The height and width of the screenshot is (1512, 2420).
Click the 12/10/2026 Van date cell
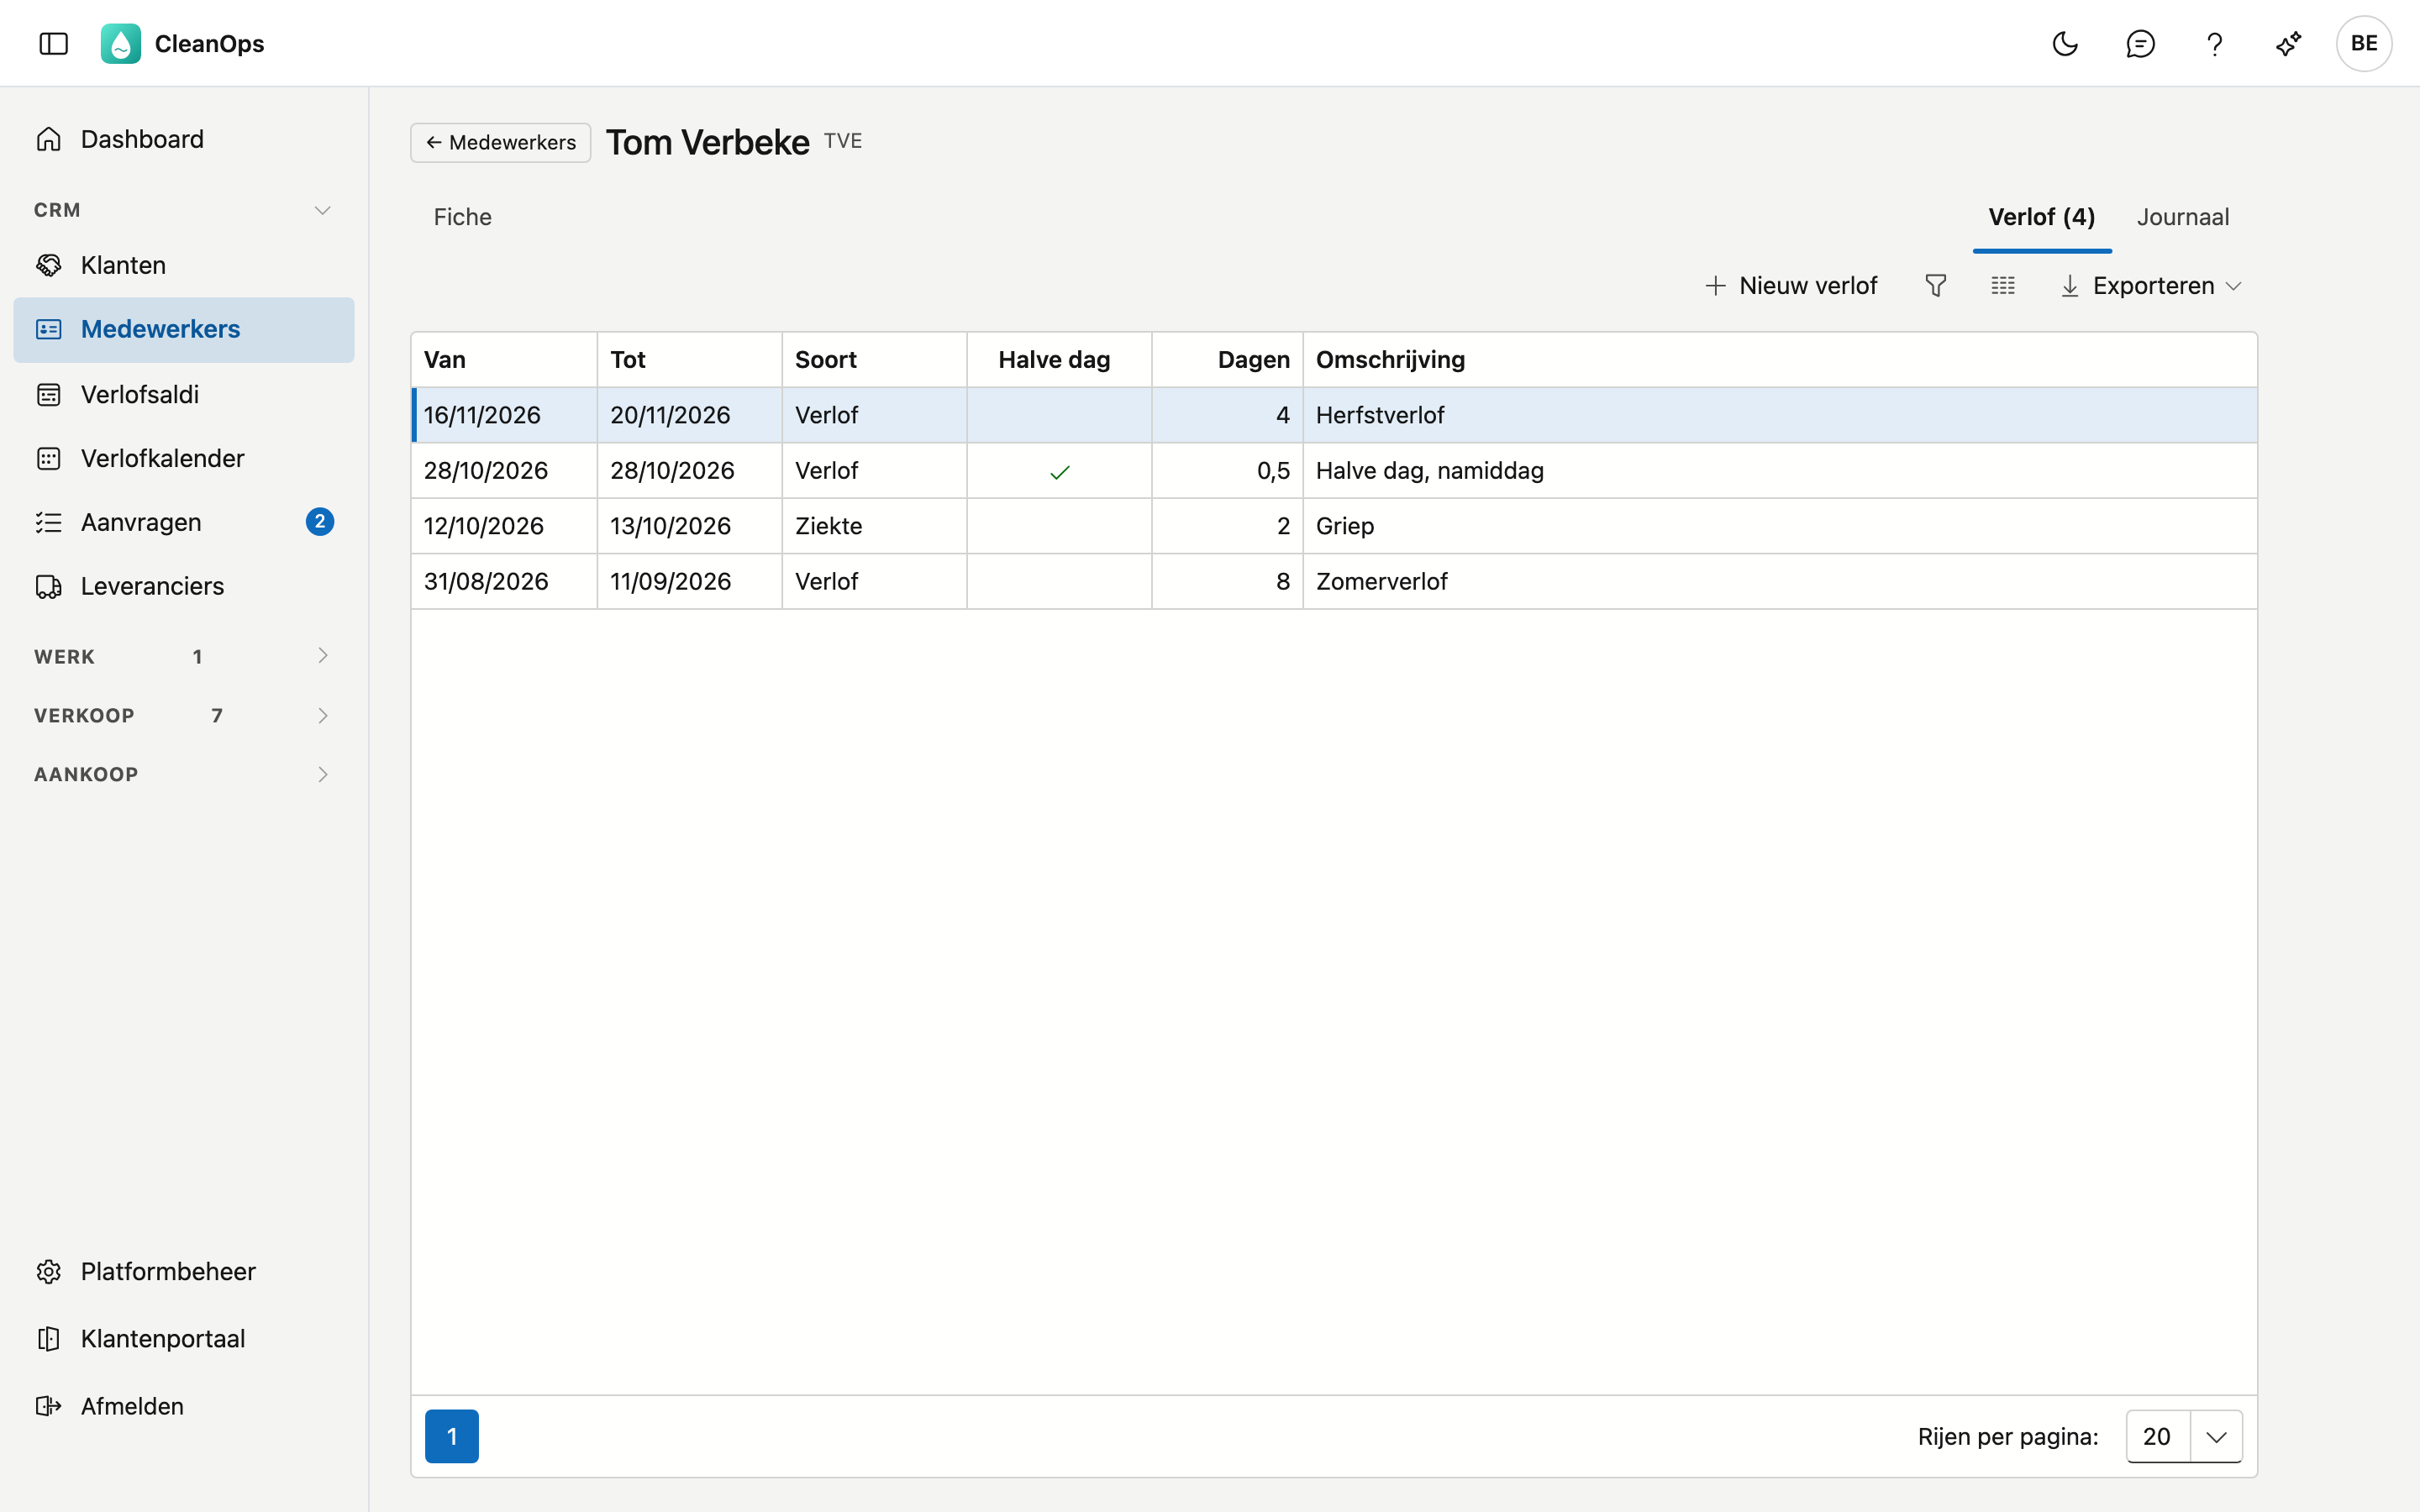pyautogui.click(x=504, y=526)
